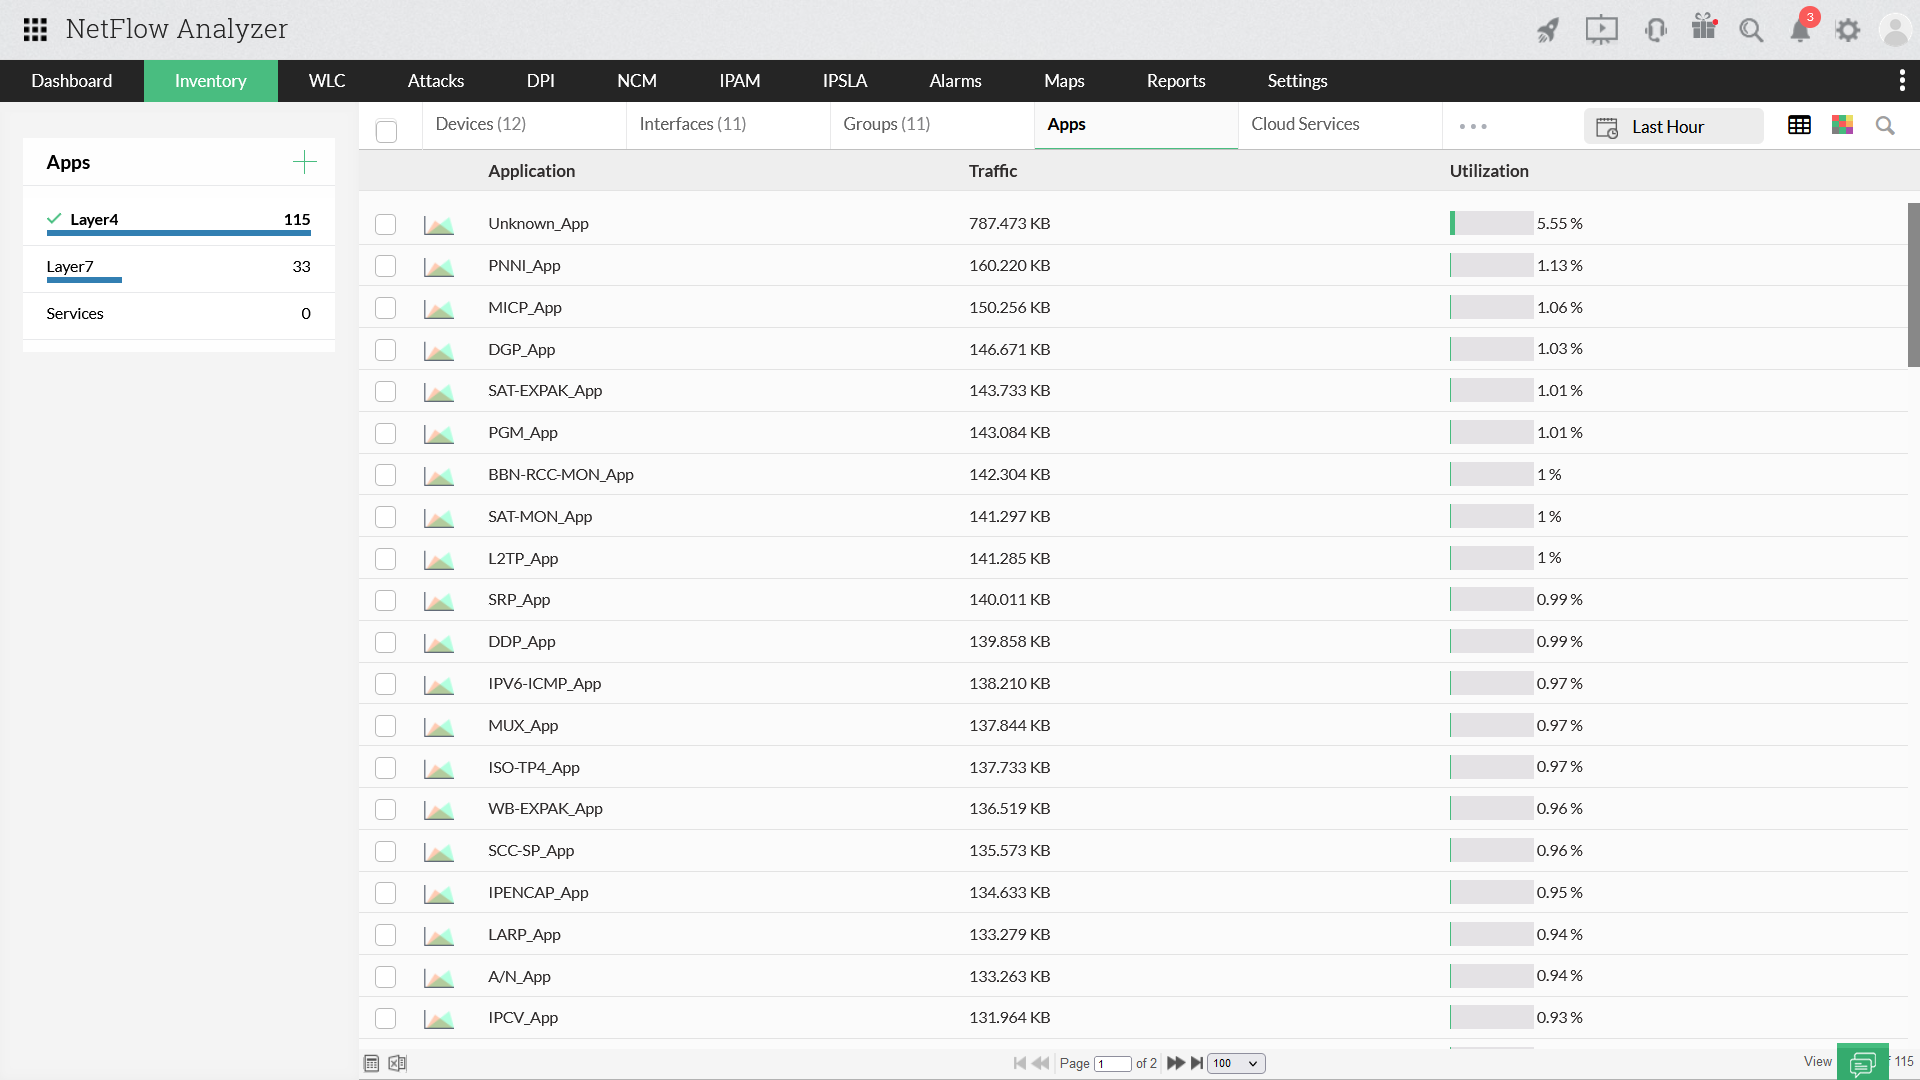
Task: Open the Reports menu
Action: pos(1175,81)
